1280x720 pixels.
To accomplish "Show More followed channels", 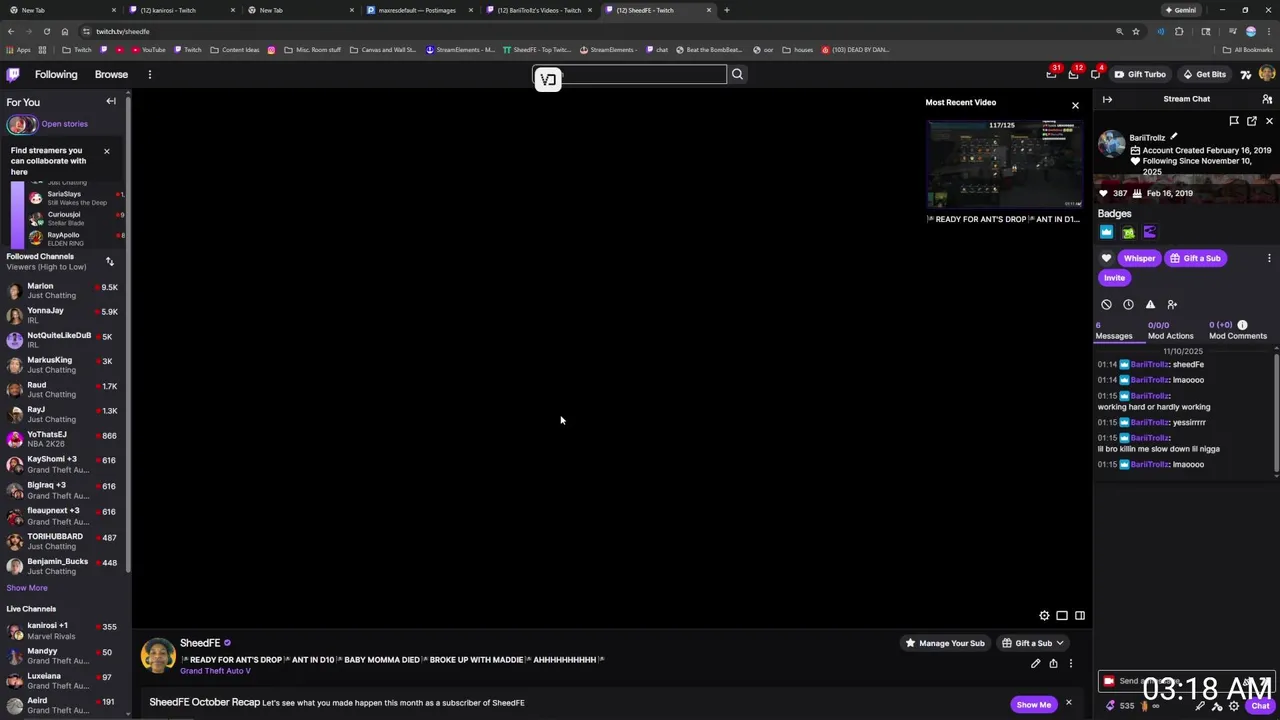I will coord(27,588).
